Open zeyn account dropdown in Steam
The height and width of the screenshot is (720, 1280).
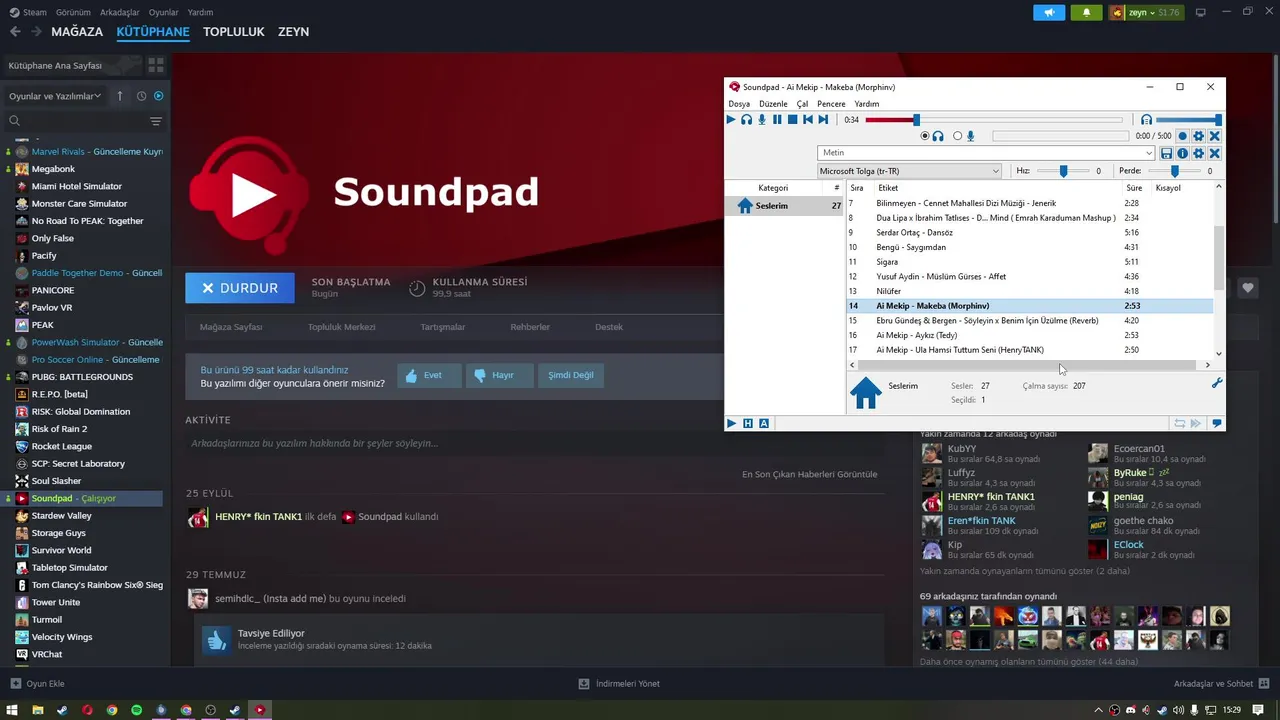1145,12
